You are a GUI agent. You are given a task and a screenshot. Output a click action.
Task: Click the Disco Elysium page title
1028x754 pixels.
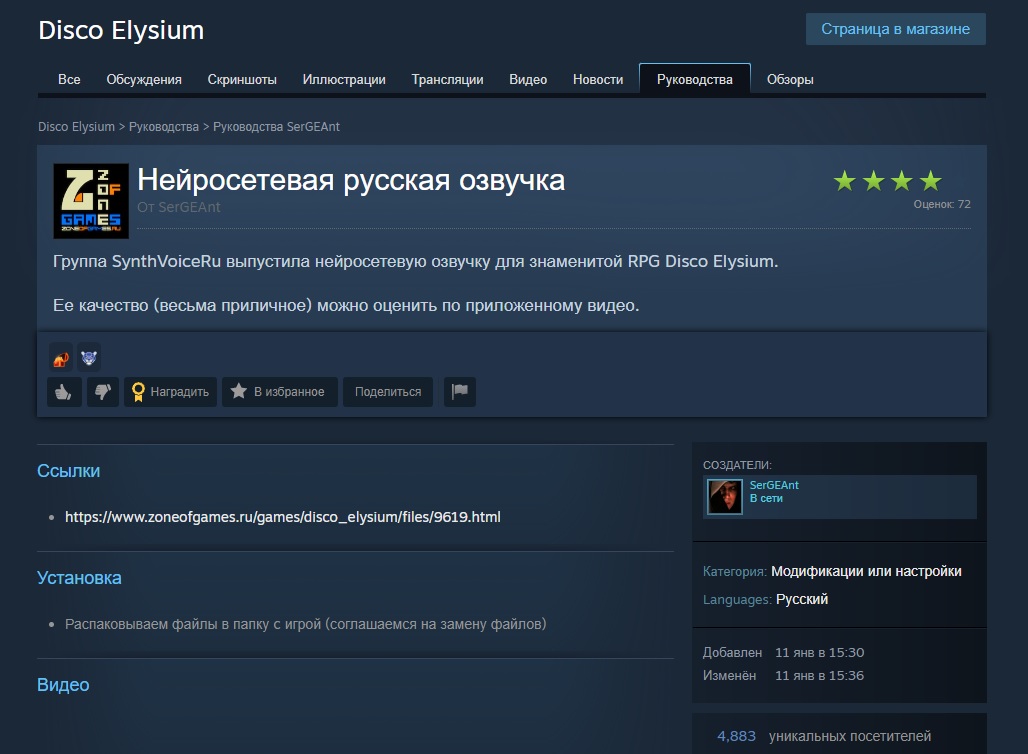click(121, 30)
